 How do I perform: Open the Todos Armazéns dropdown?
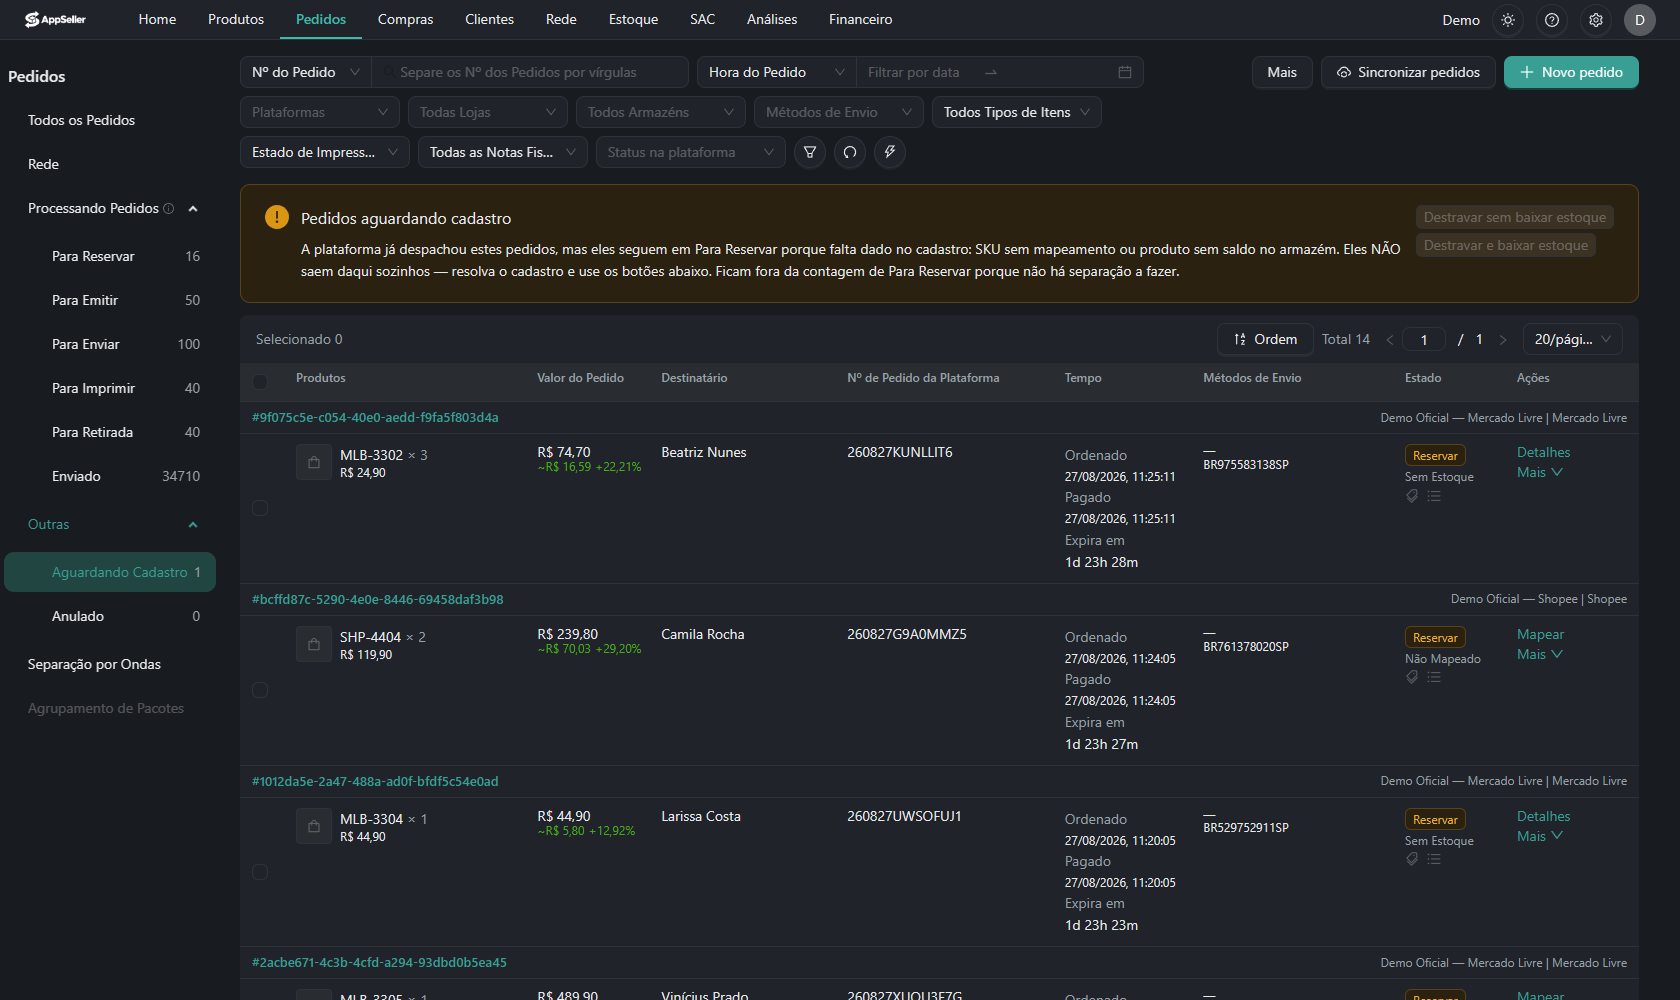pos(661,112)
